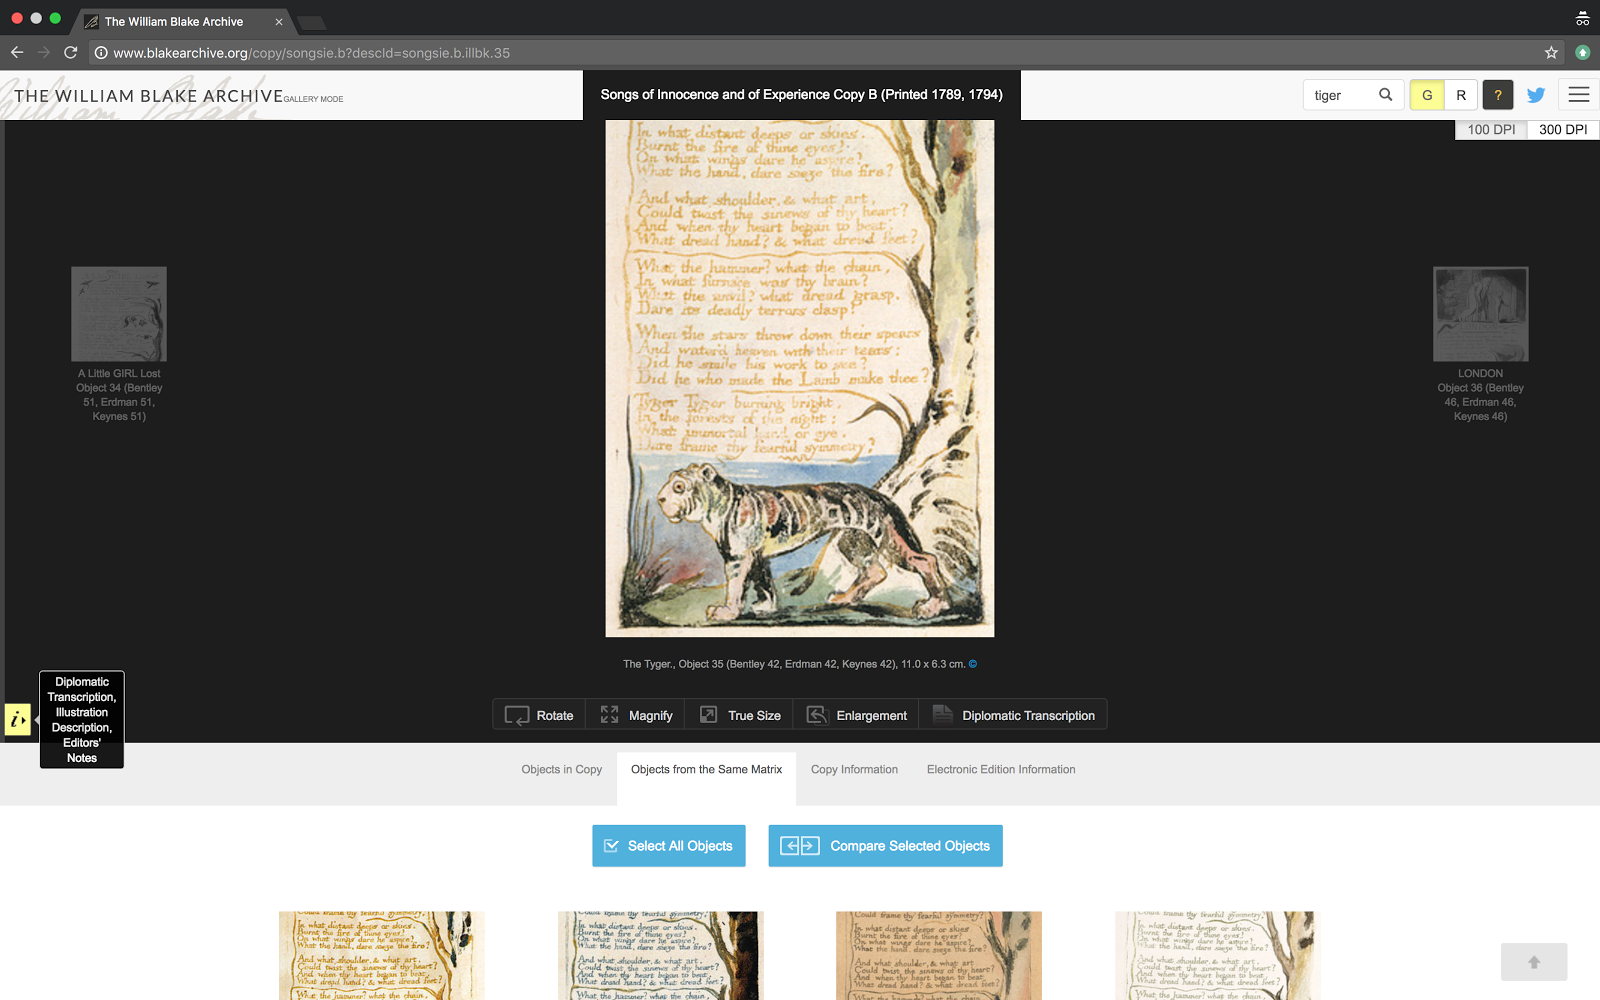Go to next object LONDON thumbnail
Viewport: 1600px width, 1000px height.
click(1481, 314)
